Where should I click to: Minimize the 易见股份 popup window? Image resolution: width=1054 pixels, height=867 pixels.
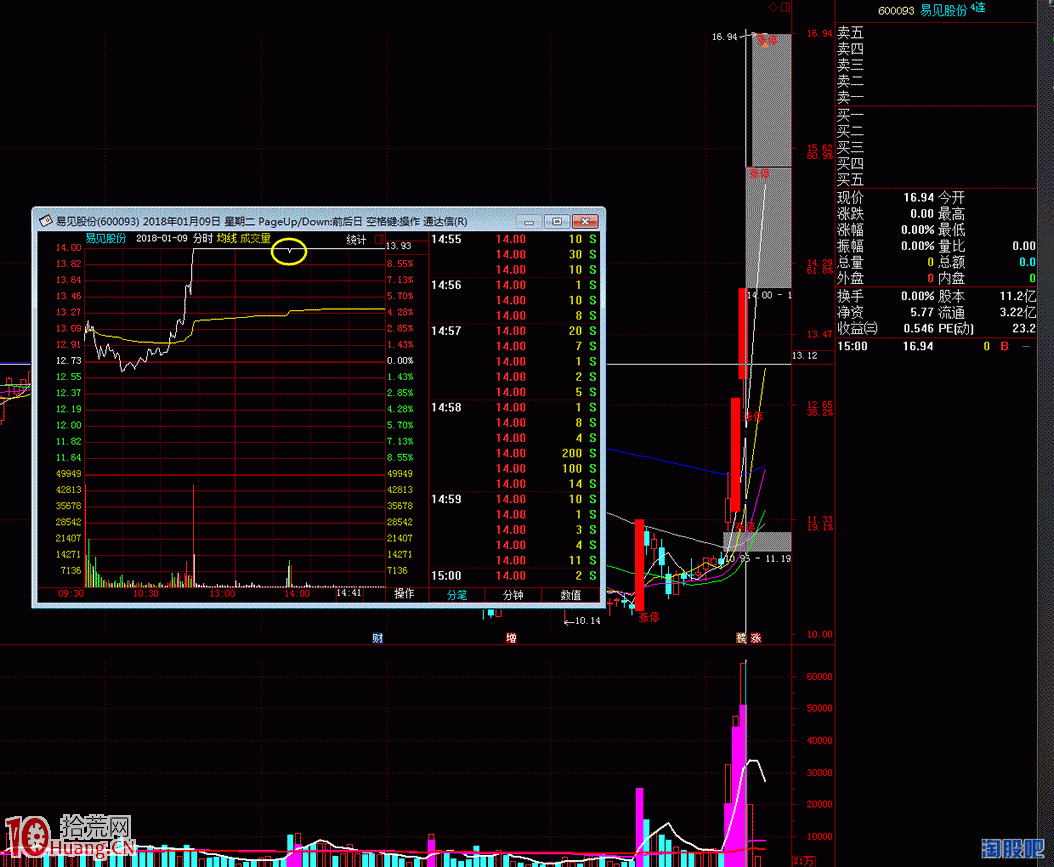[x=529, y=221]
